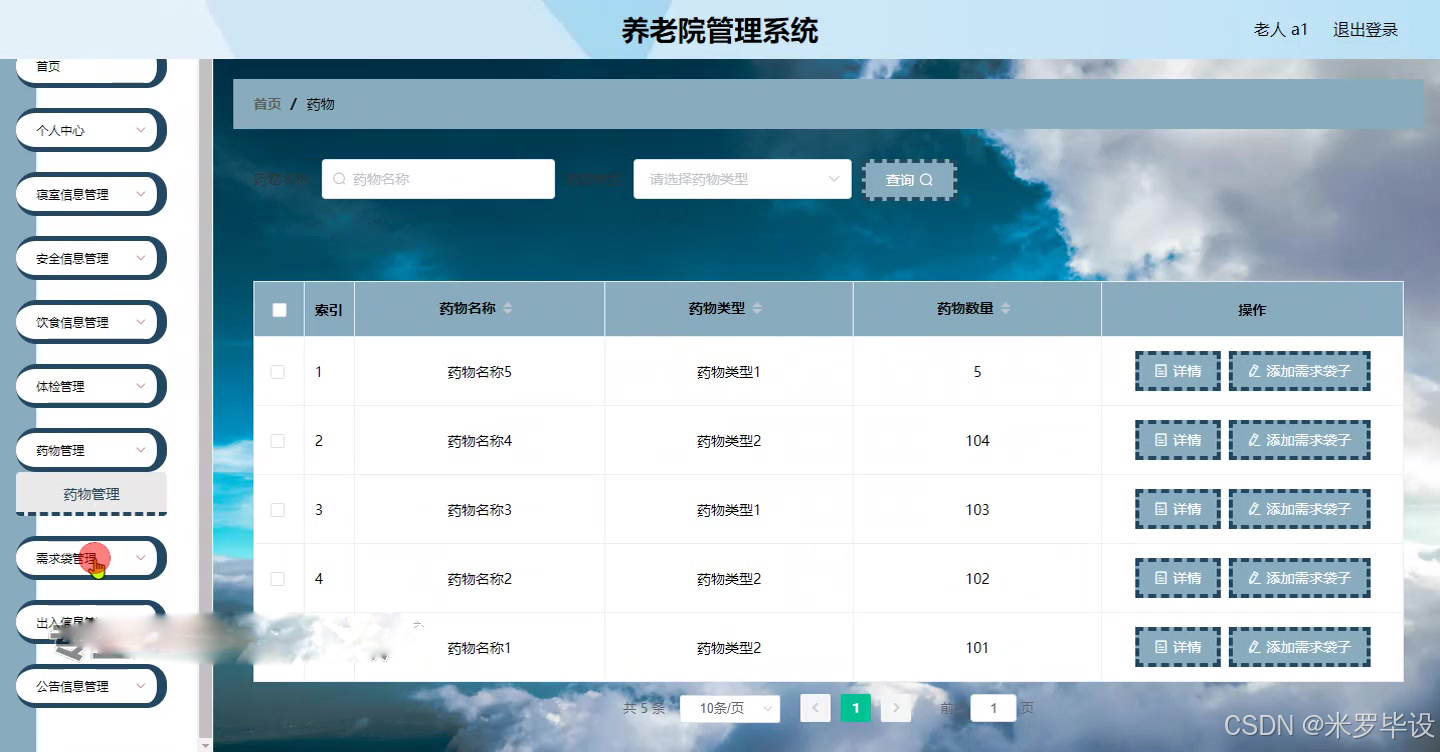1440x752 pixels.
Task: Select 药物管理 submenu item in sidebar
Action: tap(91, 493)
